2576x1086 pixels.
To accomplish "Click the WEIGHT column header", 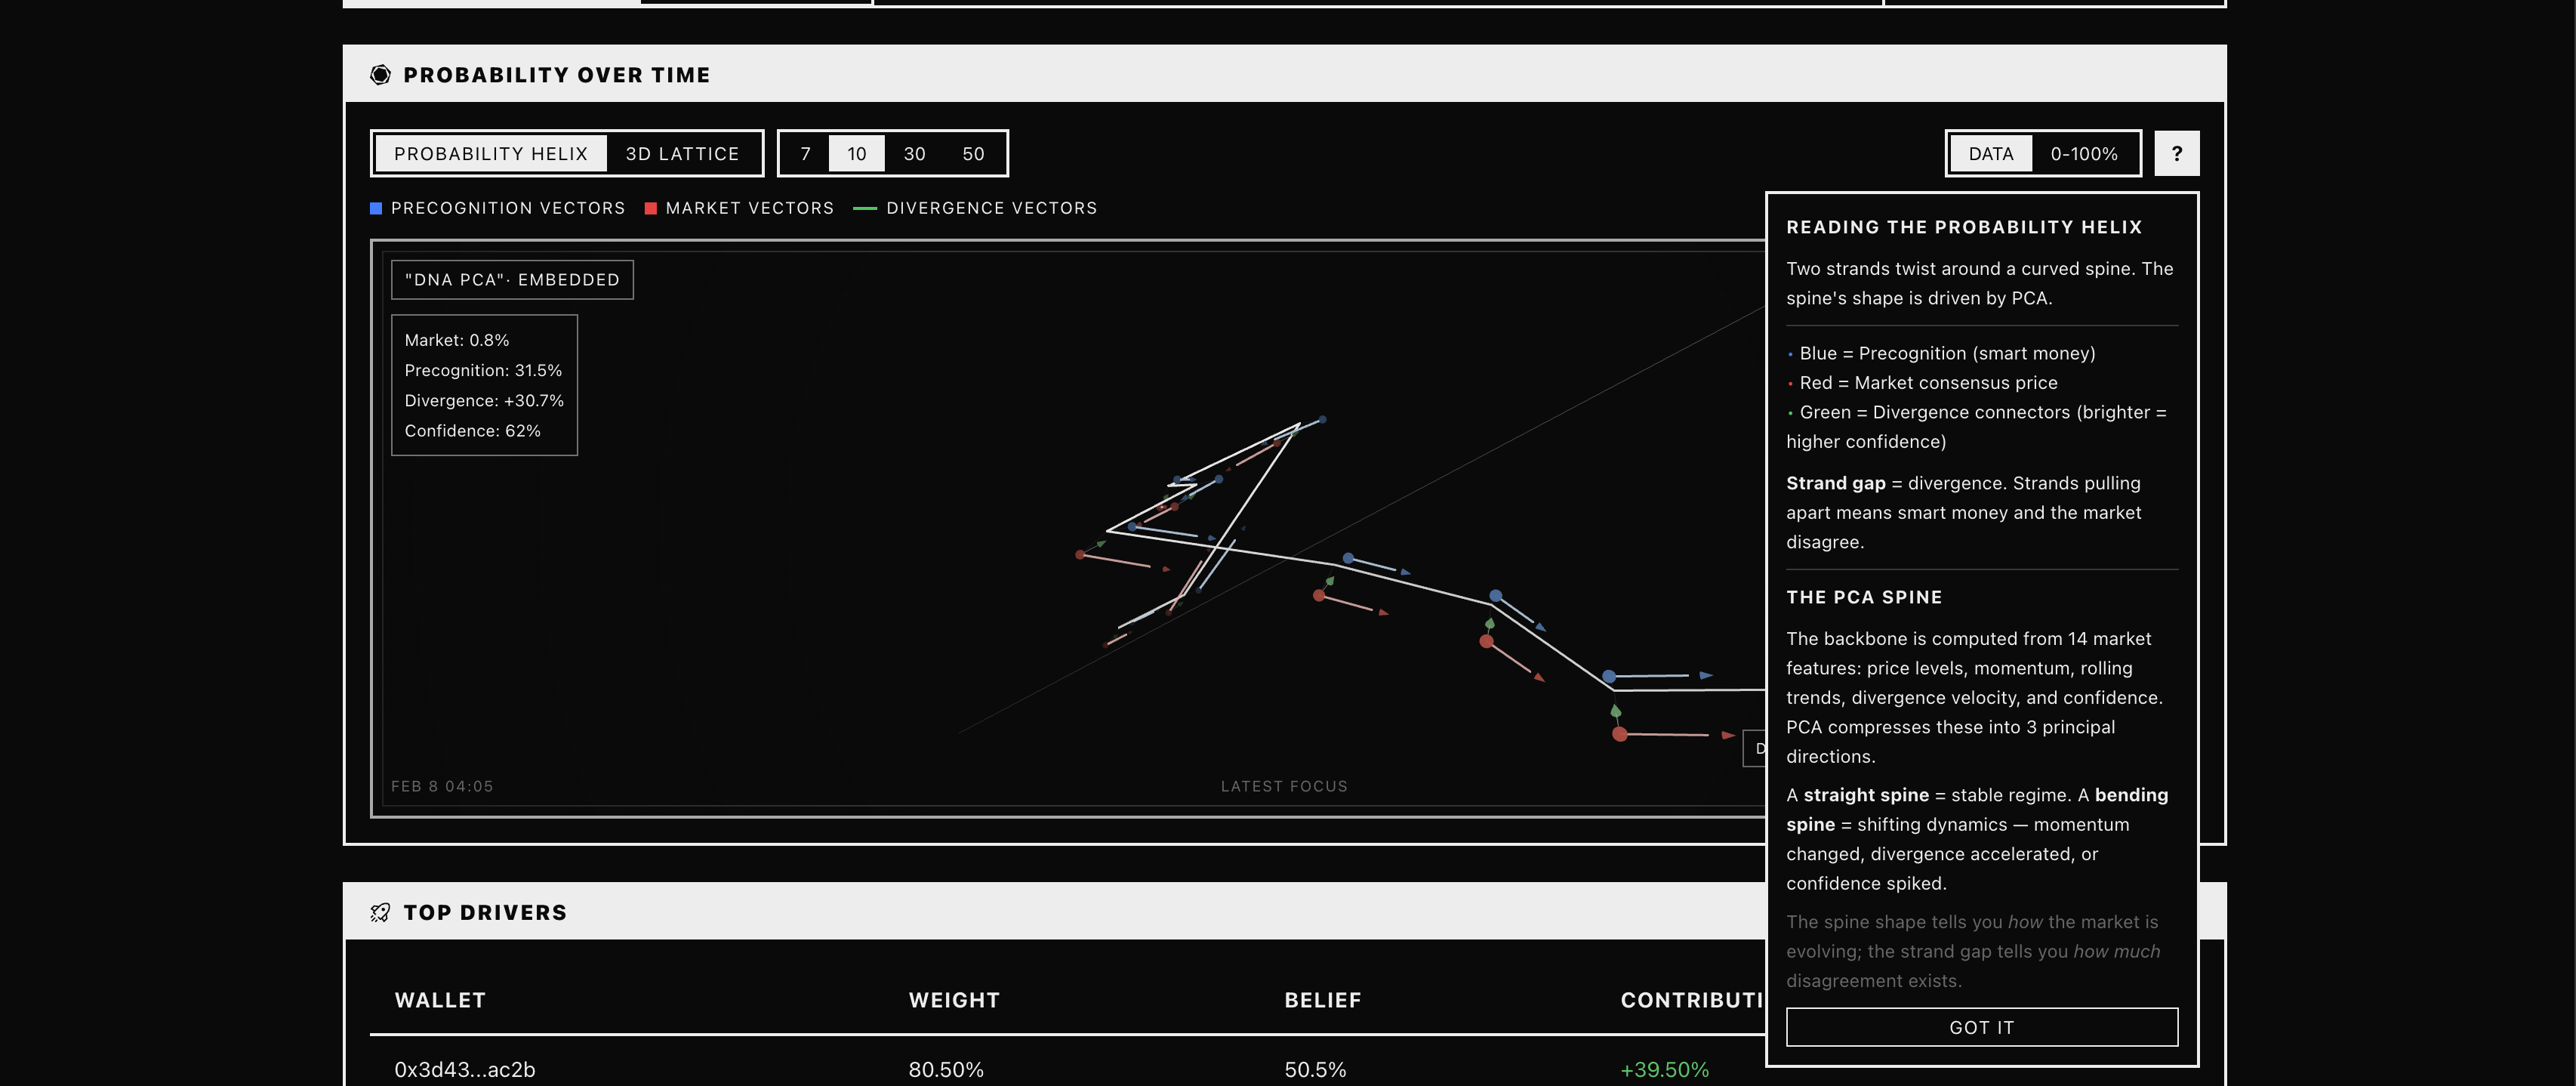I will pyautogui.click(x=954, y=1000).
